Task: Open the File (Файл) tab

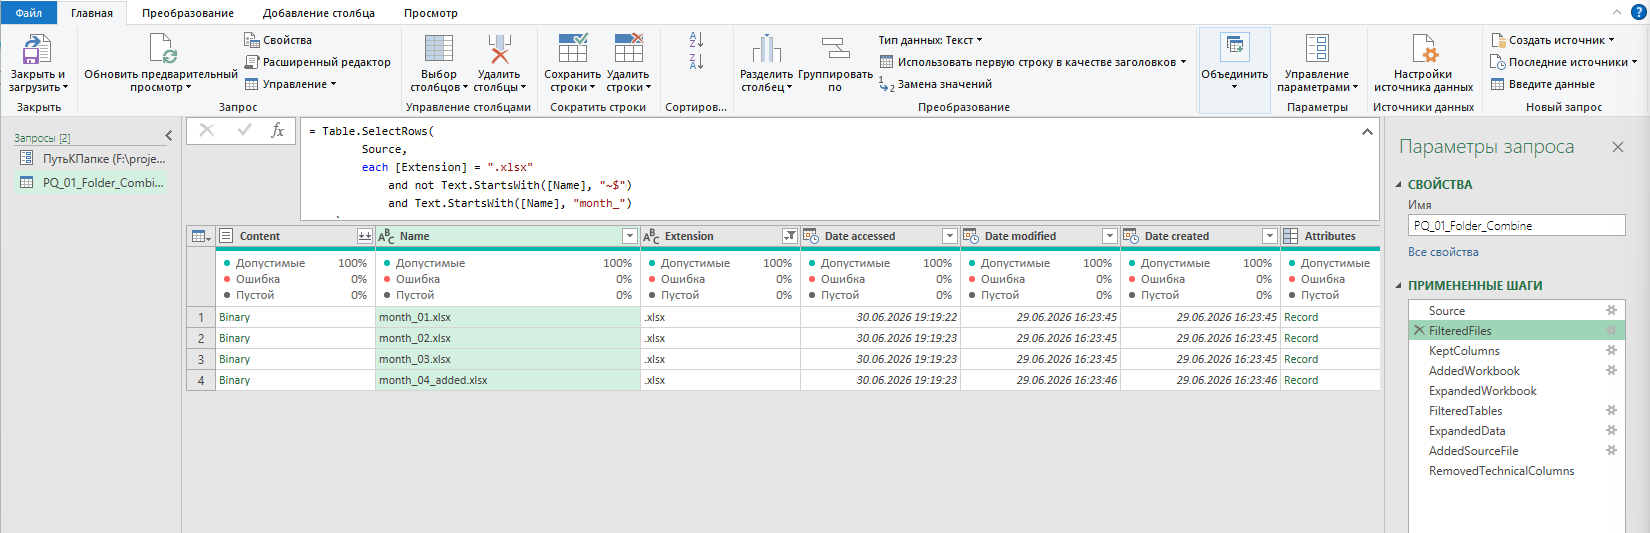Action: [x=29, y=13]
